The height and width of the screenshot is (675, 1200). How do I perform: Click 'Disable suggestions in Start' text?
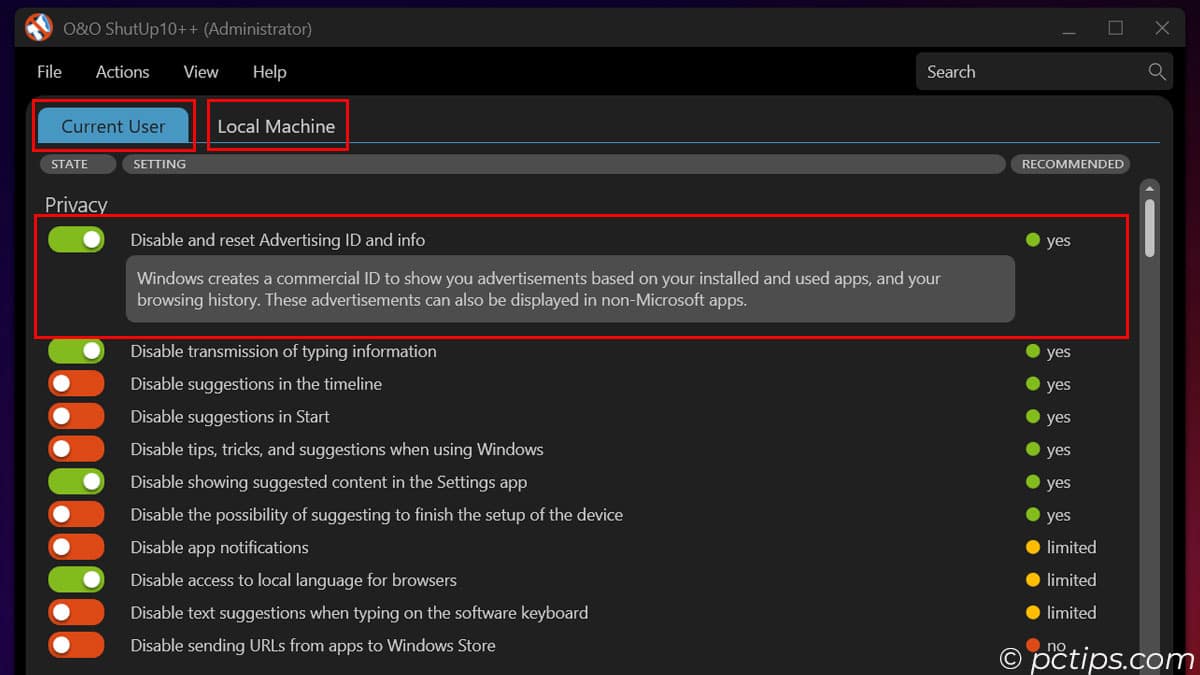(x=230, y=416)
